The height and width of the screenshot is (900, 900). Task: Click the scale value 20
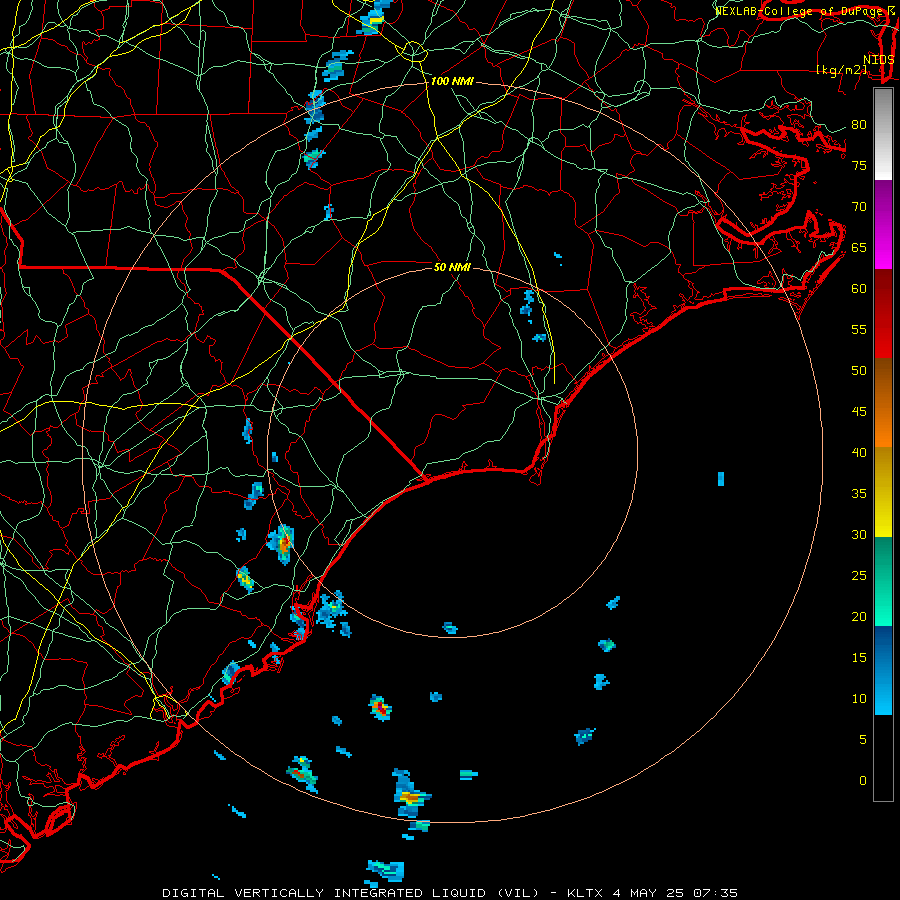pyautogui.click(x=859, y=616)
